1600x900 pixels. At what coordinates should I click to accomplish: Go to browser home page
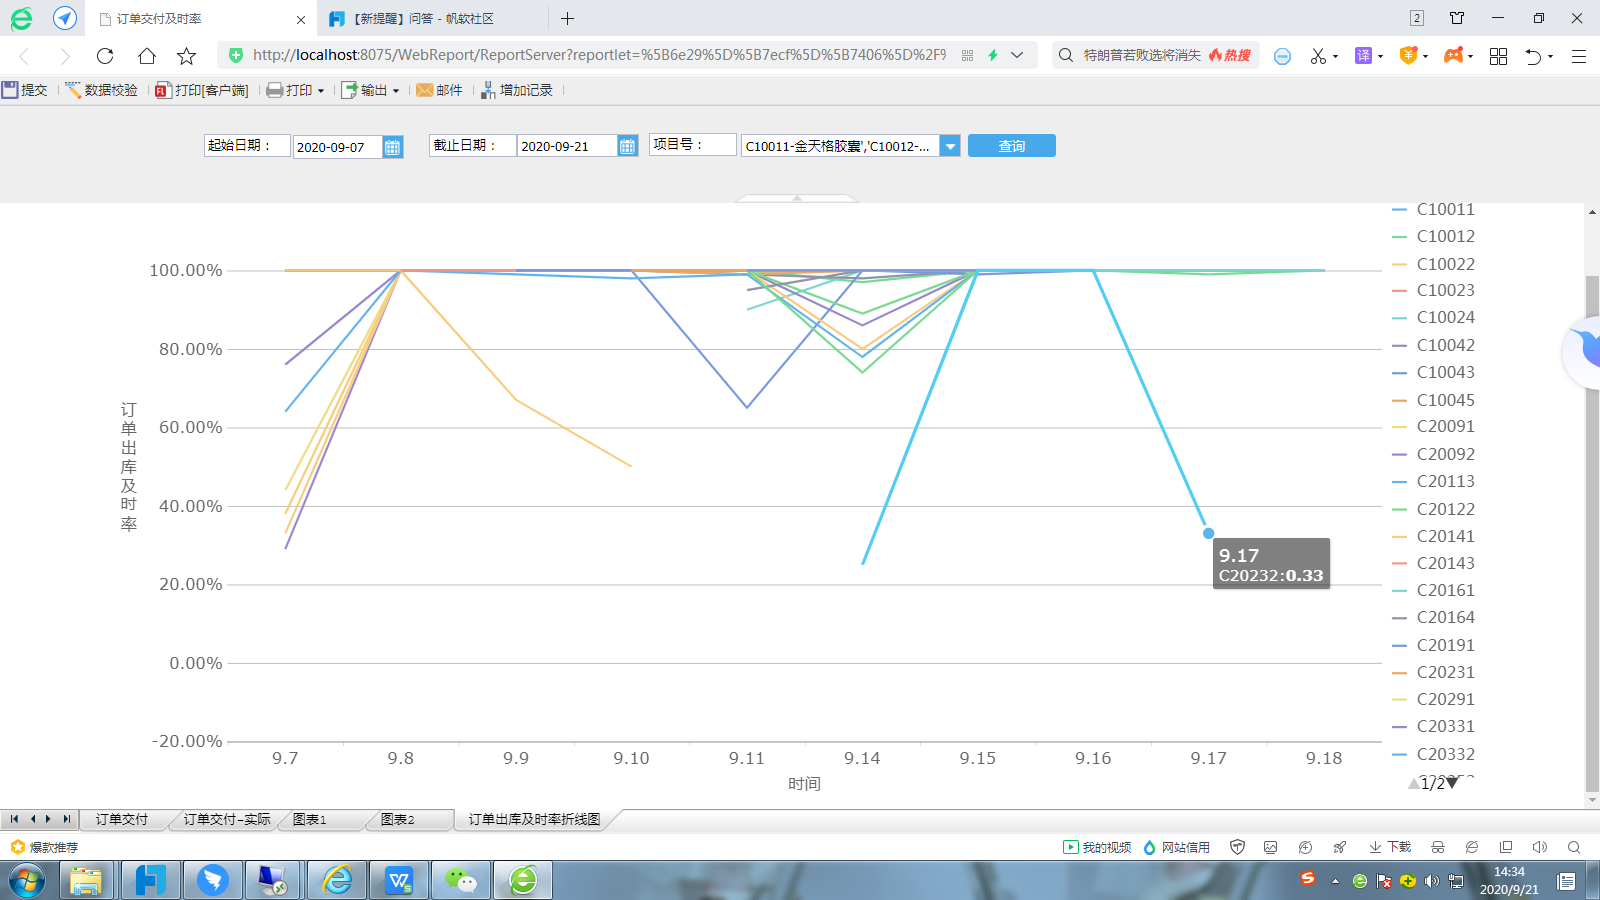pyautogui.click(x=146, y=56)
